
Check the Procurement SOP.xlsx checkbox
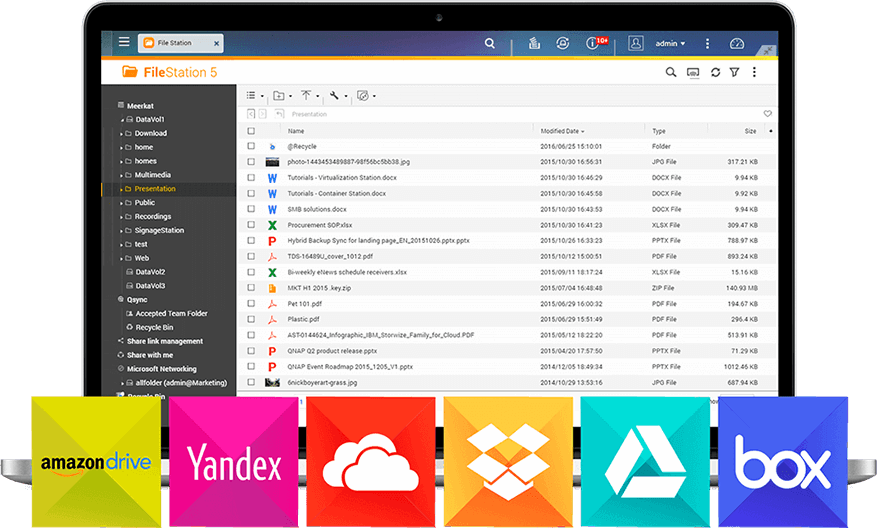(251, 224)
